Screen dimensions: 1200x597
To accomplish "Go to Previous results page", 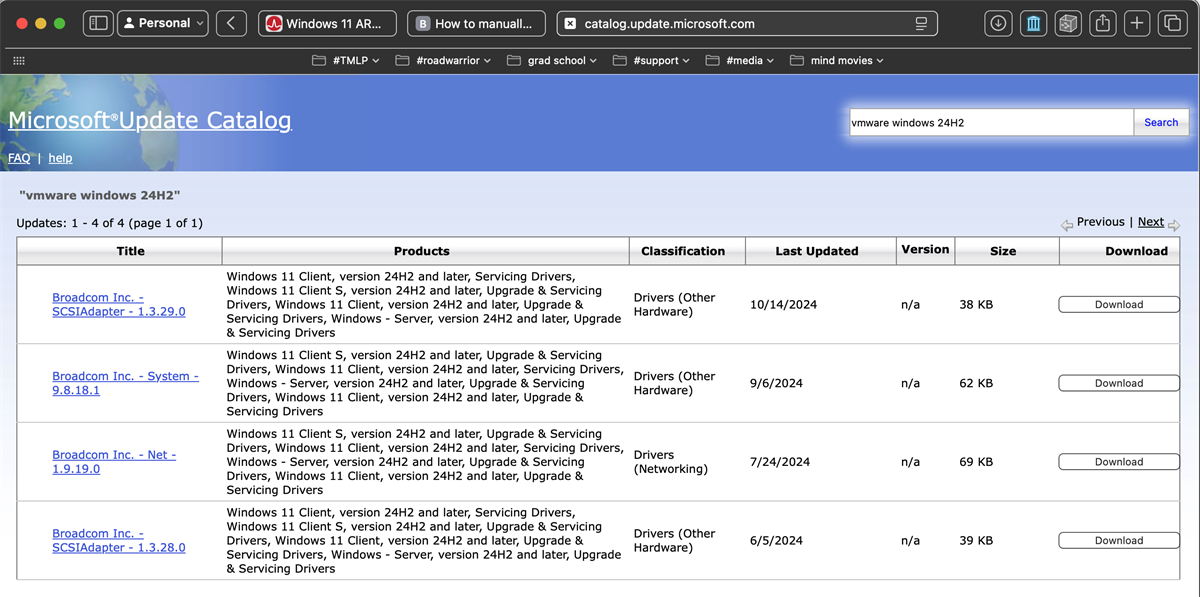I will point(1101,222).
